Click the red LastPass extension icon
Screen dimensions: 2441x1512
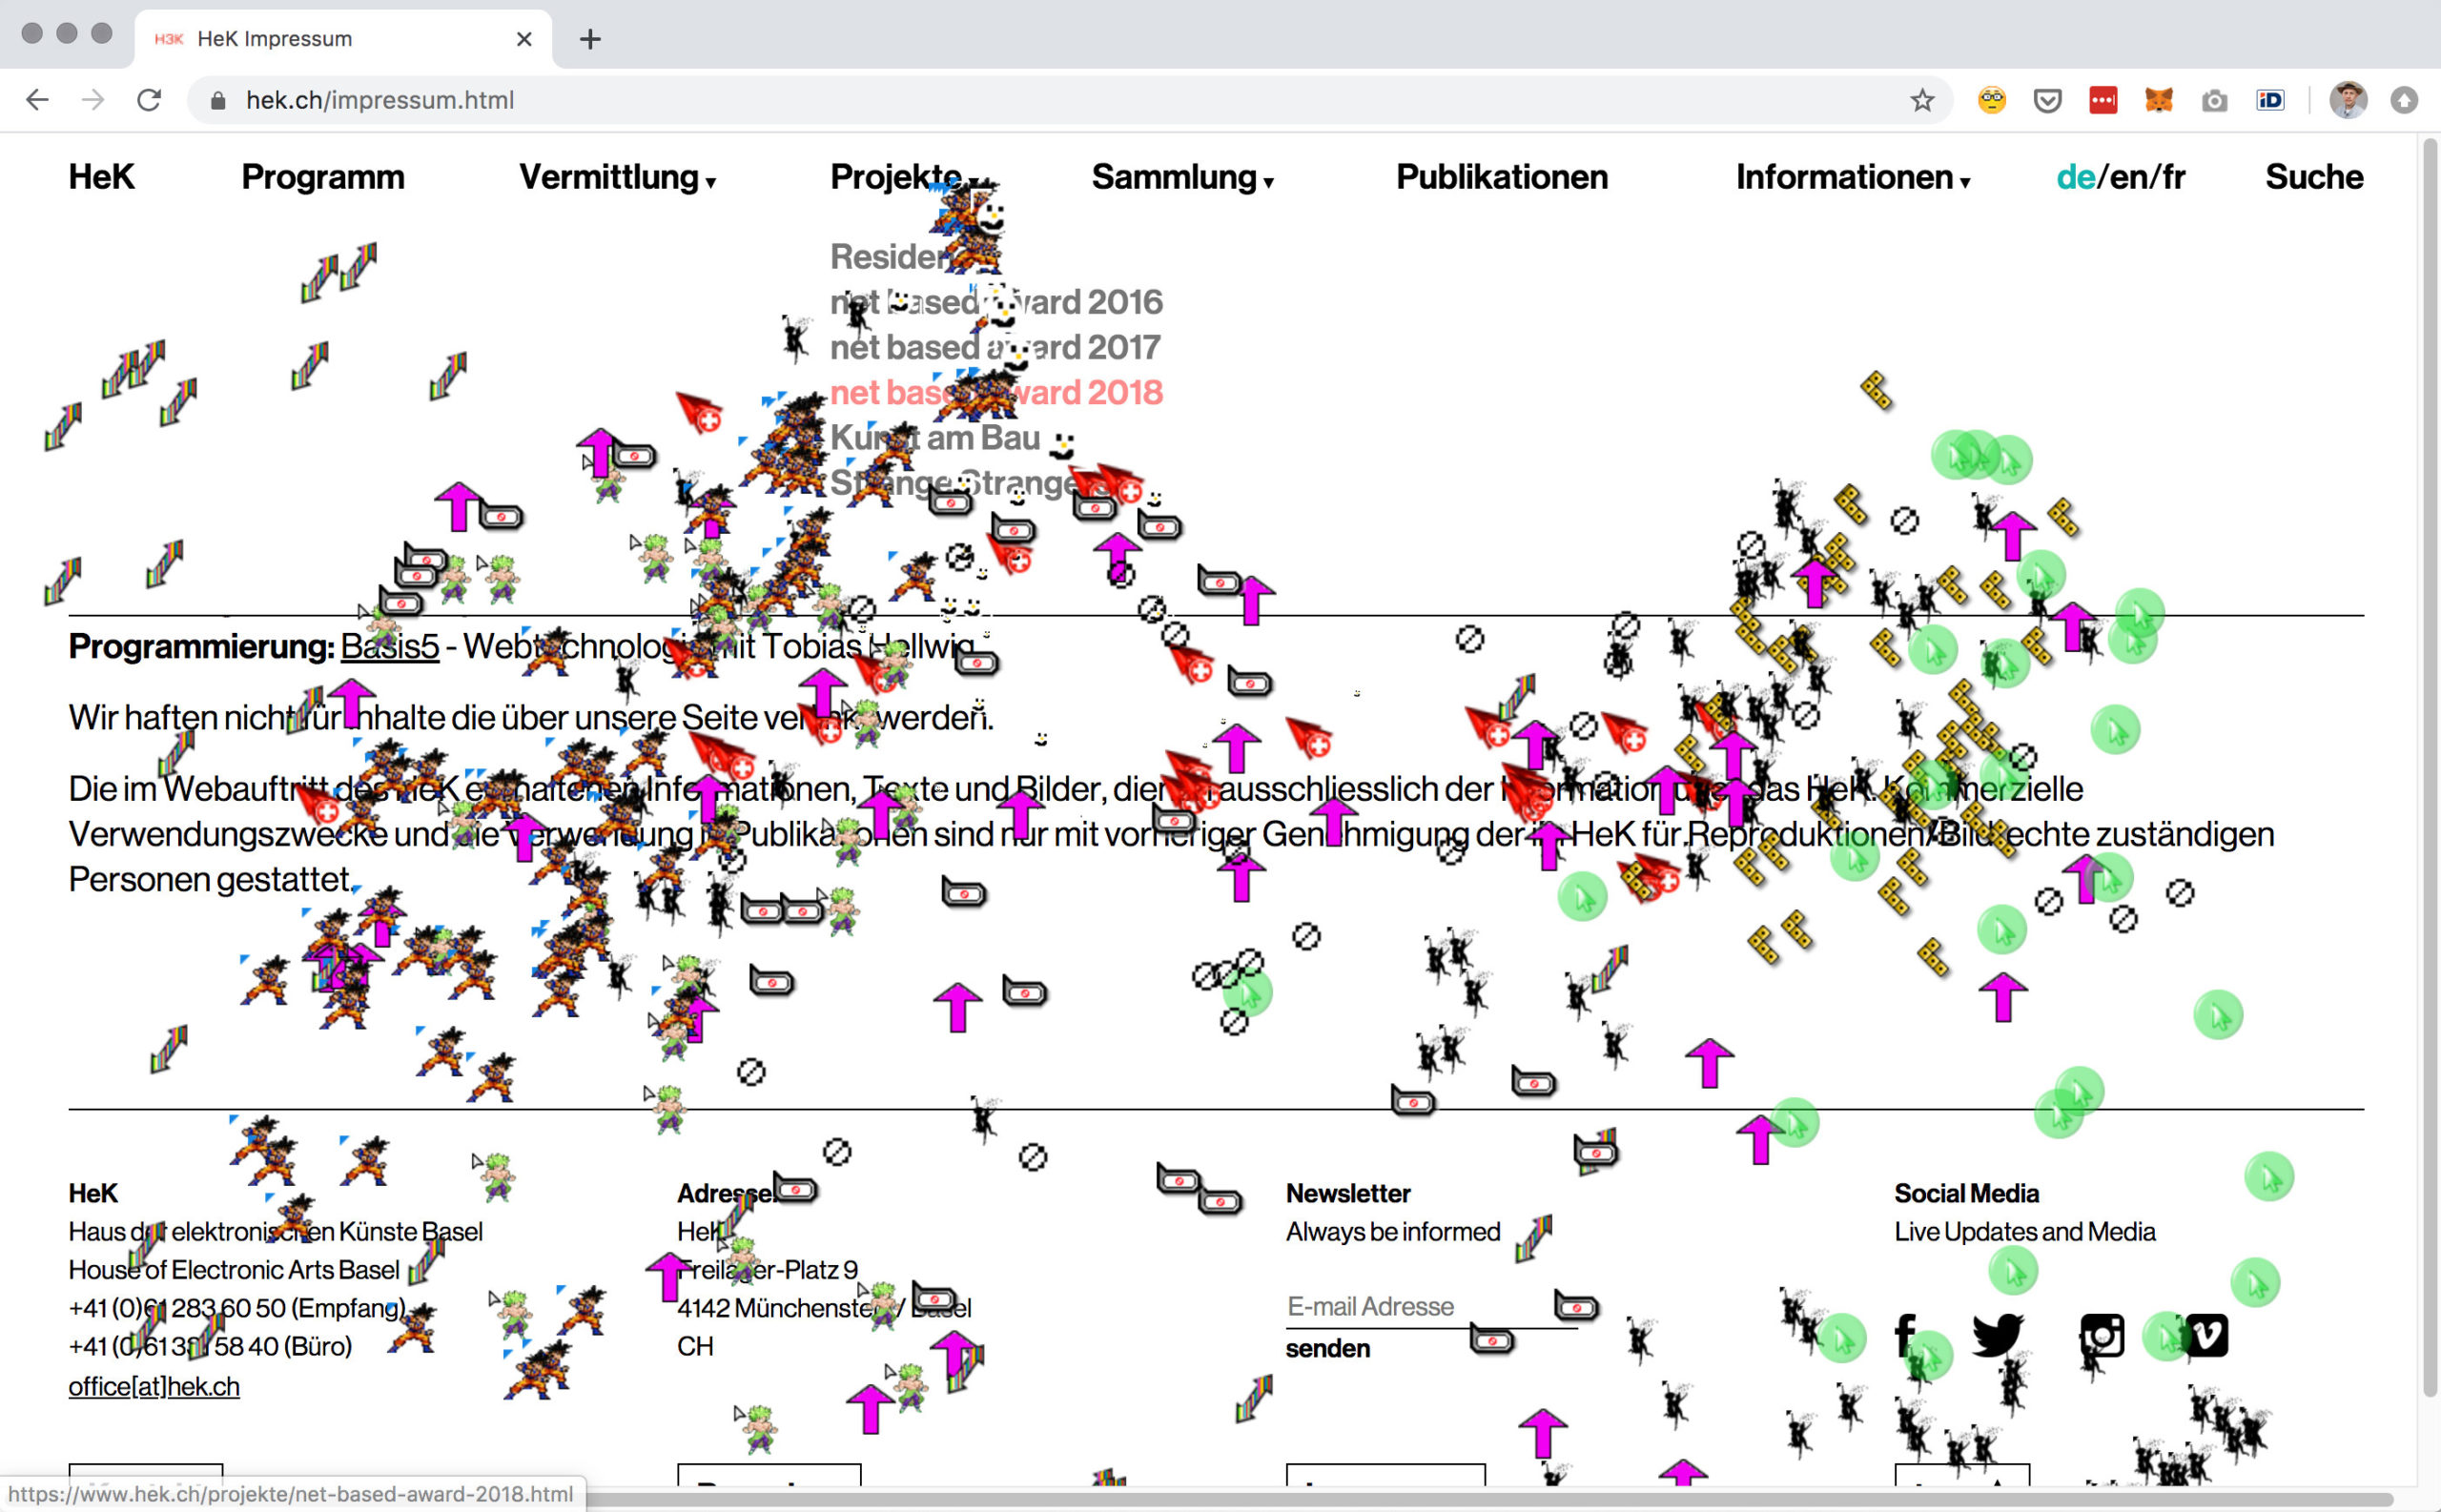[2103, 100]
